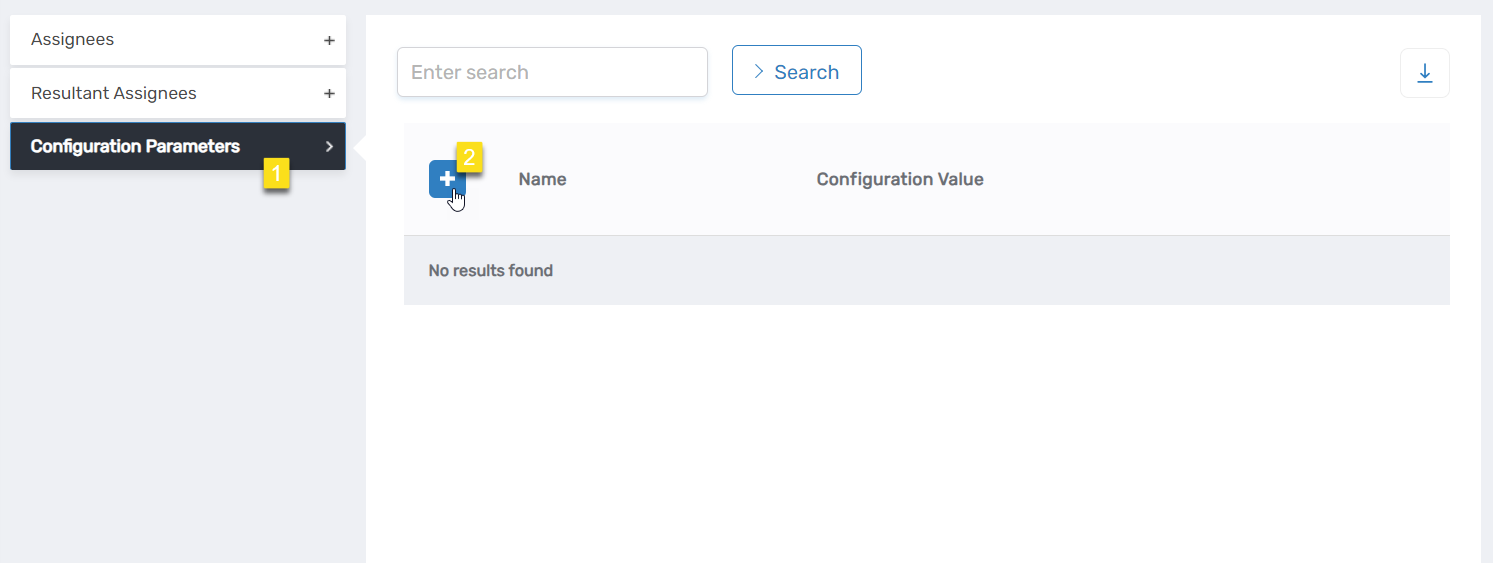Click empty white area below results table
1493x563 pixels.
pos(920,430)
